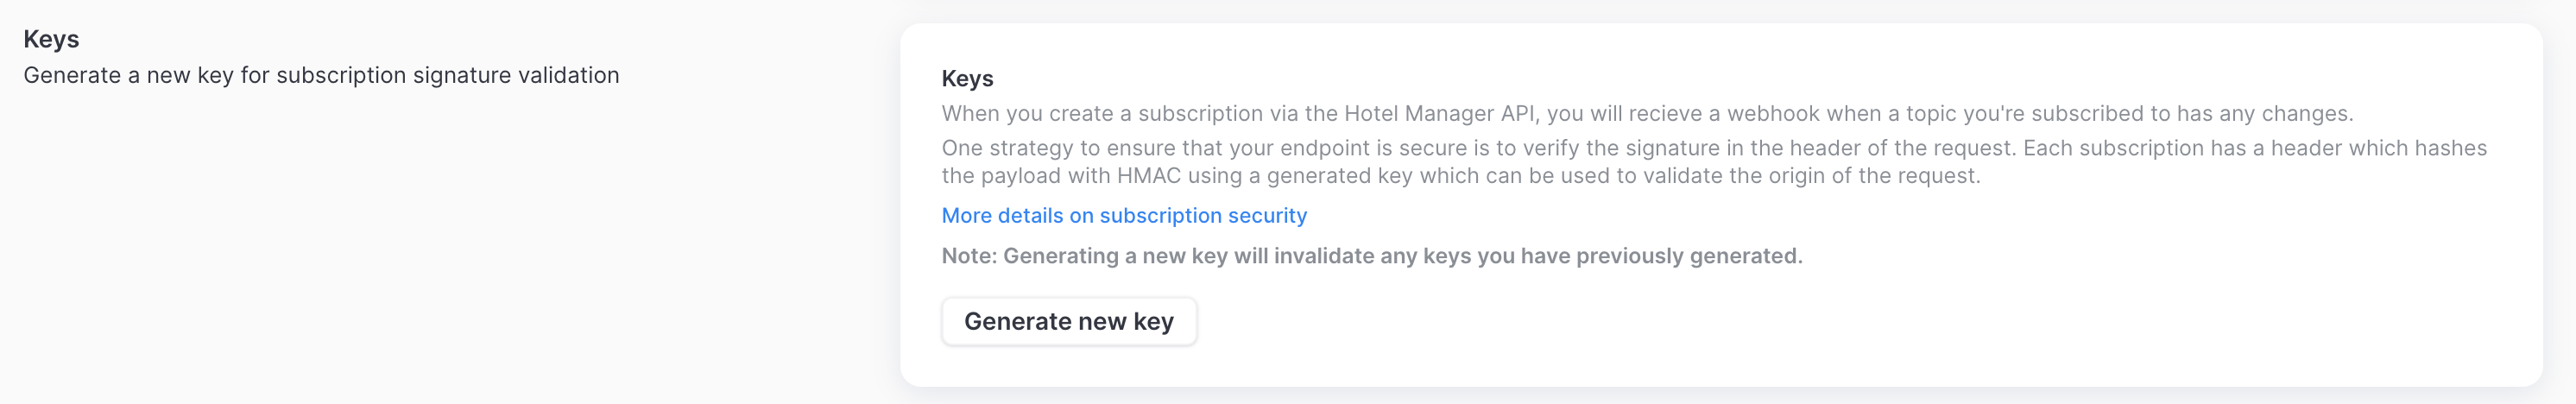The height and width of the screenshot is (404, 2576).
Task: Click the left description about signature validation
Action: tap(321, 76)
